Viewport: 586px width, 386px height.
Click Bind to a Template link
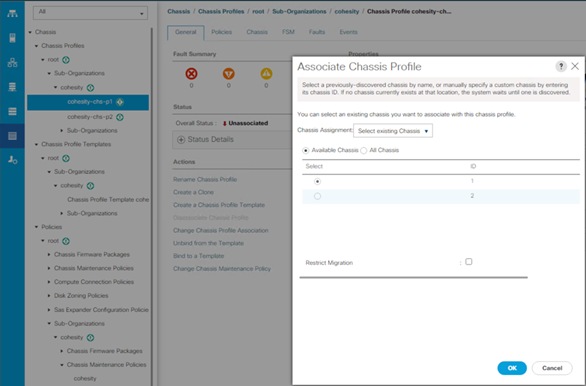pyautogui.click(x=198, y=256)
